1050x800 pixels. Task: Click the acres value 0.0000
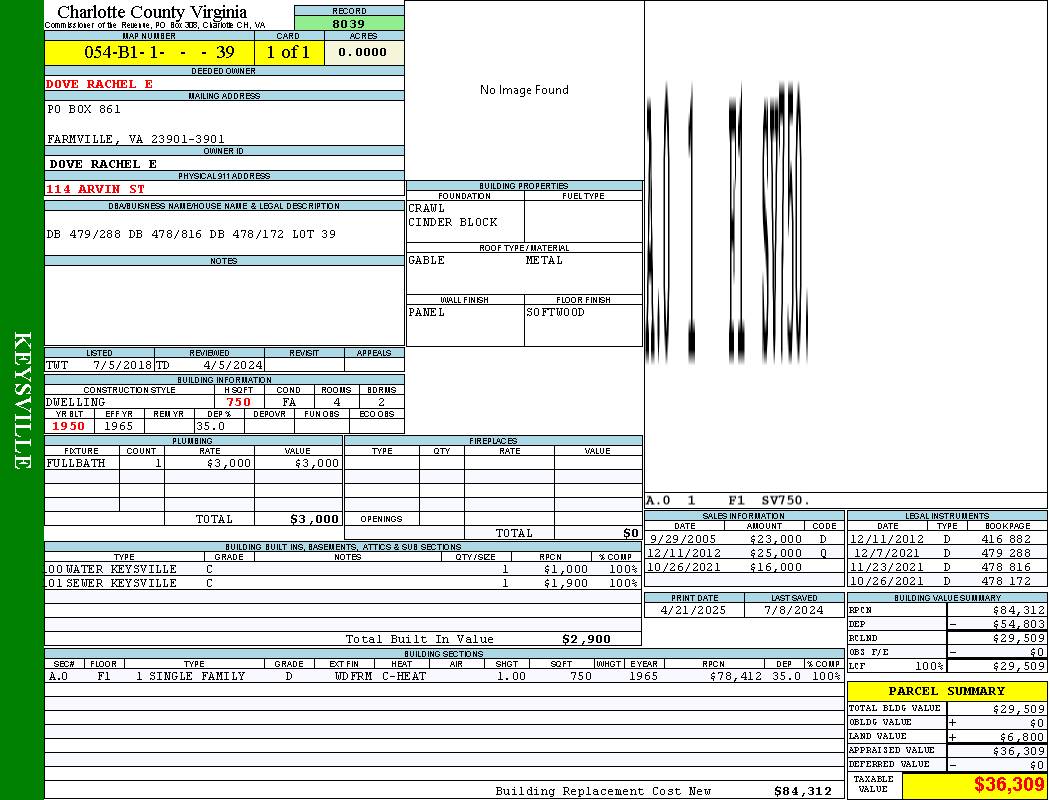(x=362, y=53)
